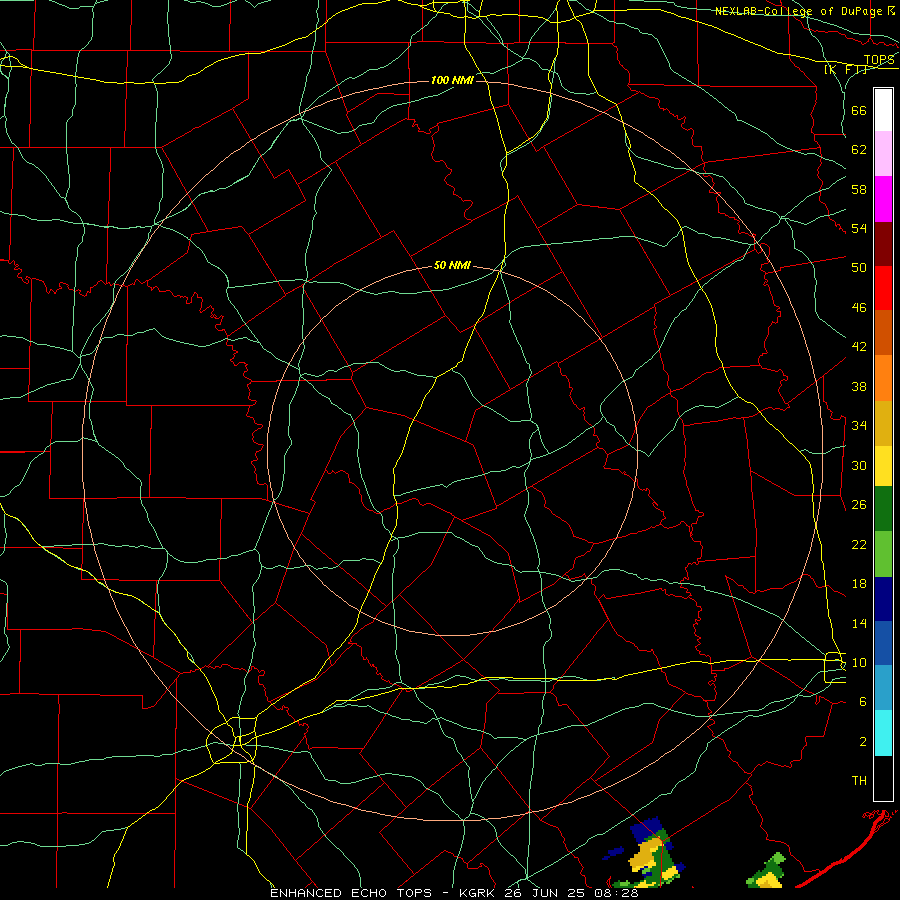Click the black TH legend swatch

883,778
